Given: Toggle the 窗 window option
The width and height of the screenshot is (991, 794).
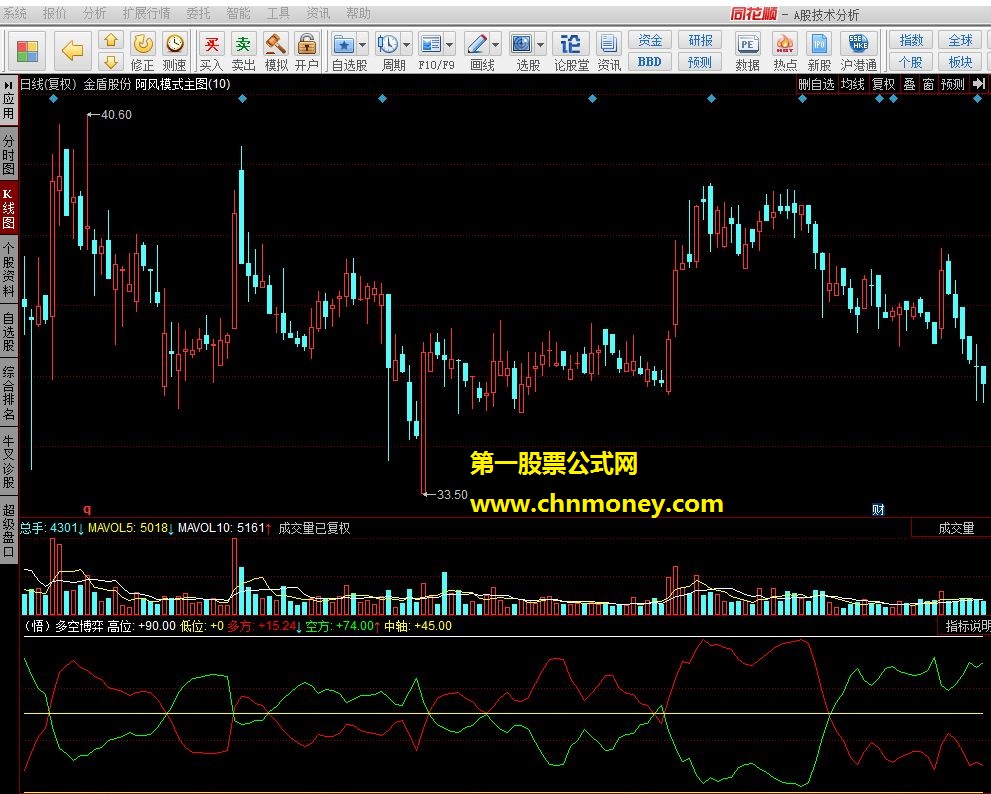Looking at the screenshot, I should 928,84.
